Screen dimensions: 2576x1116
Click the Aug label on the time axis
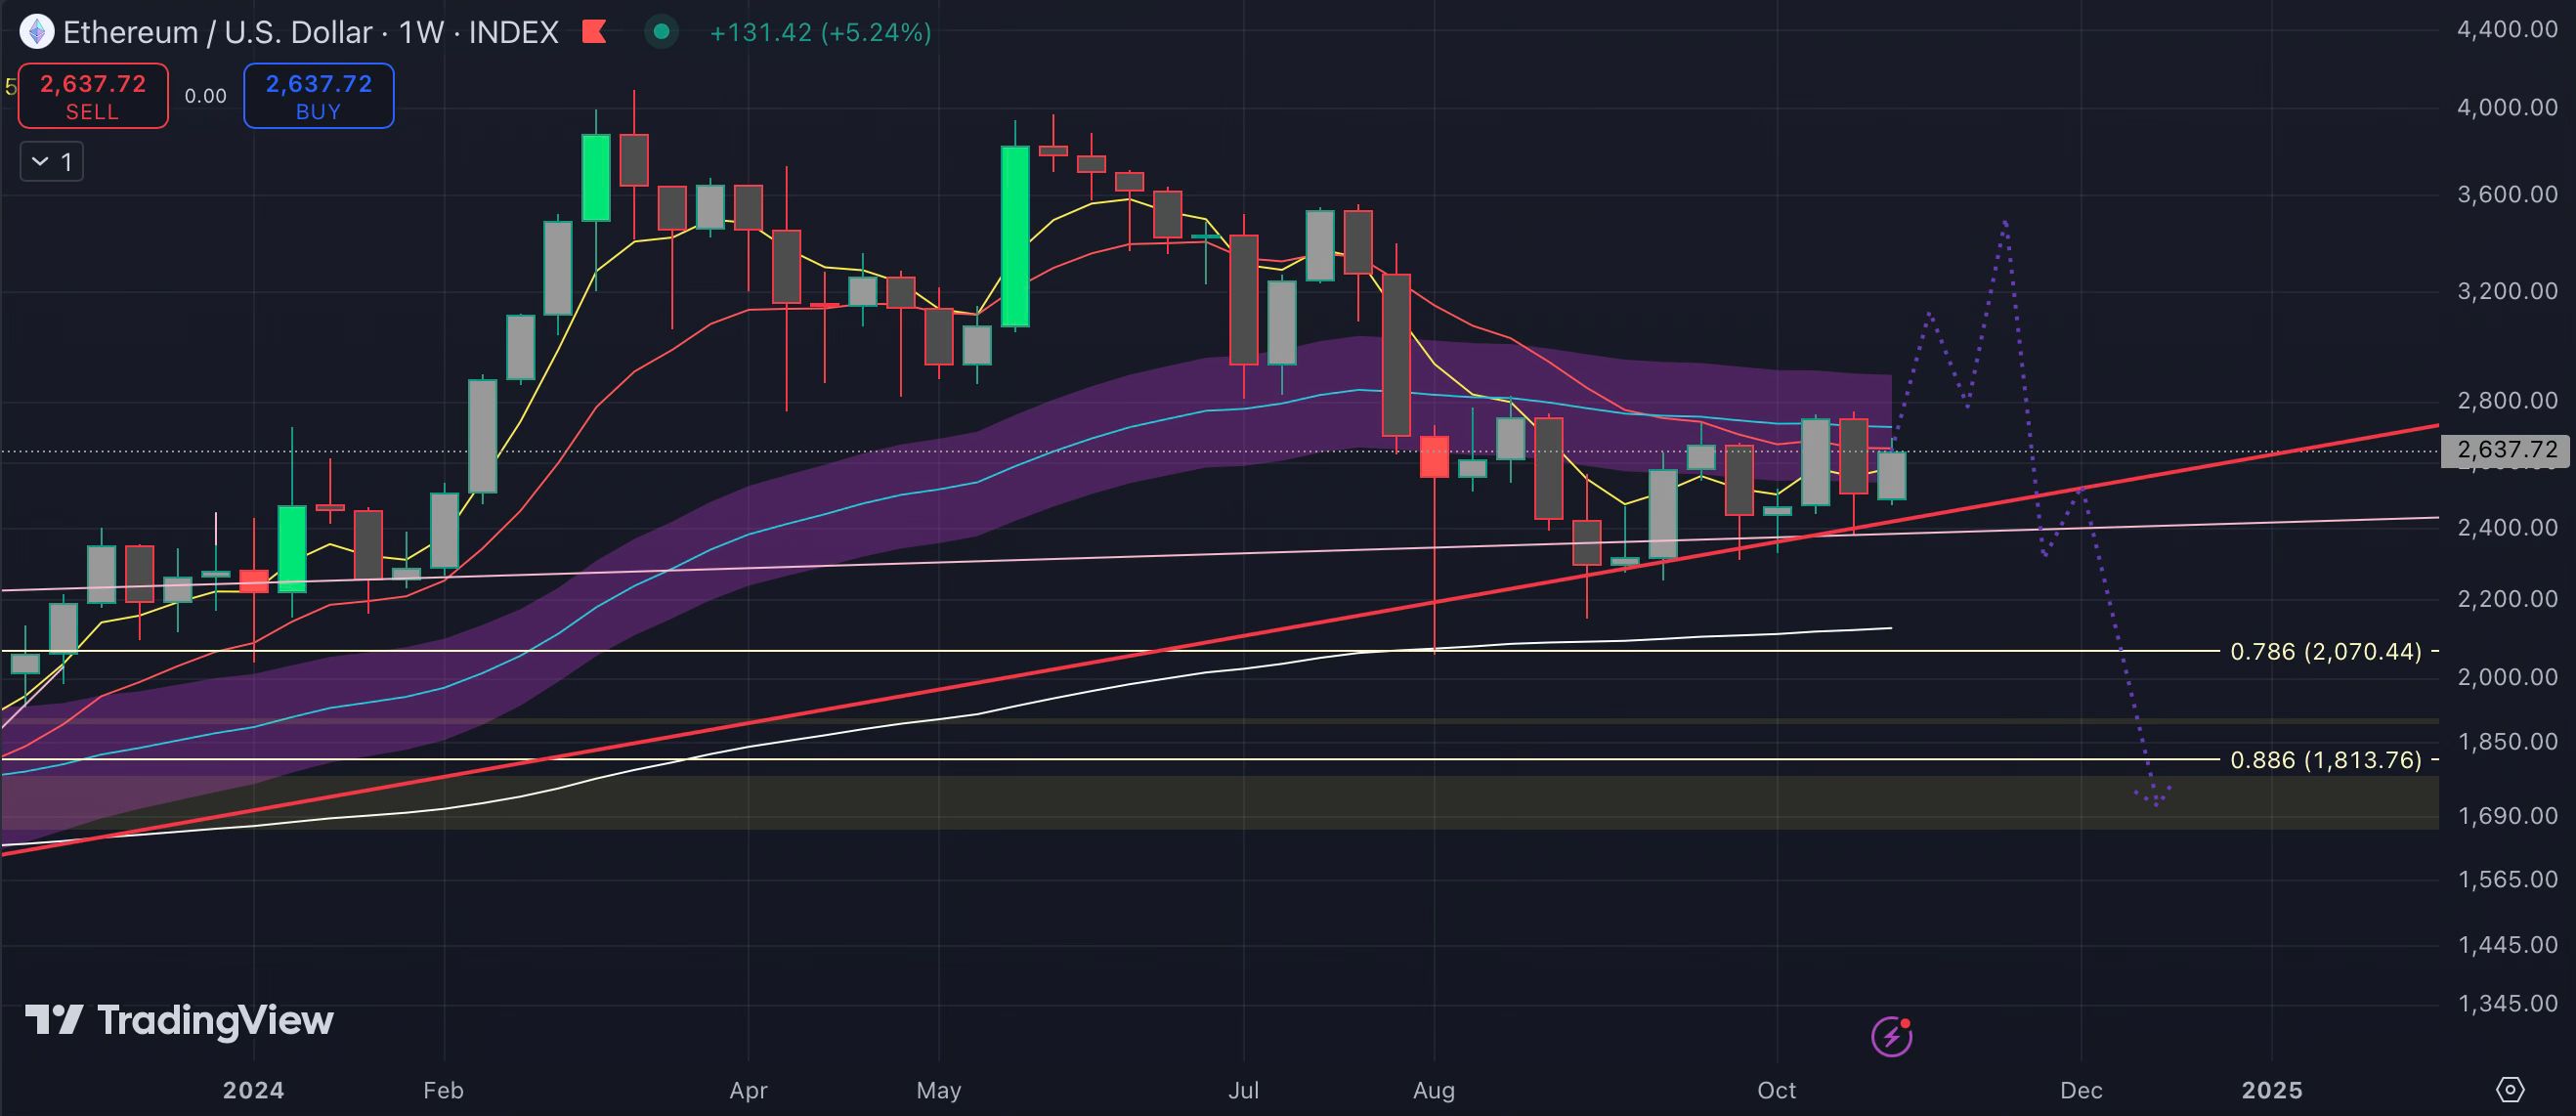[1433, 1090]
